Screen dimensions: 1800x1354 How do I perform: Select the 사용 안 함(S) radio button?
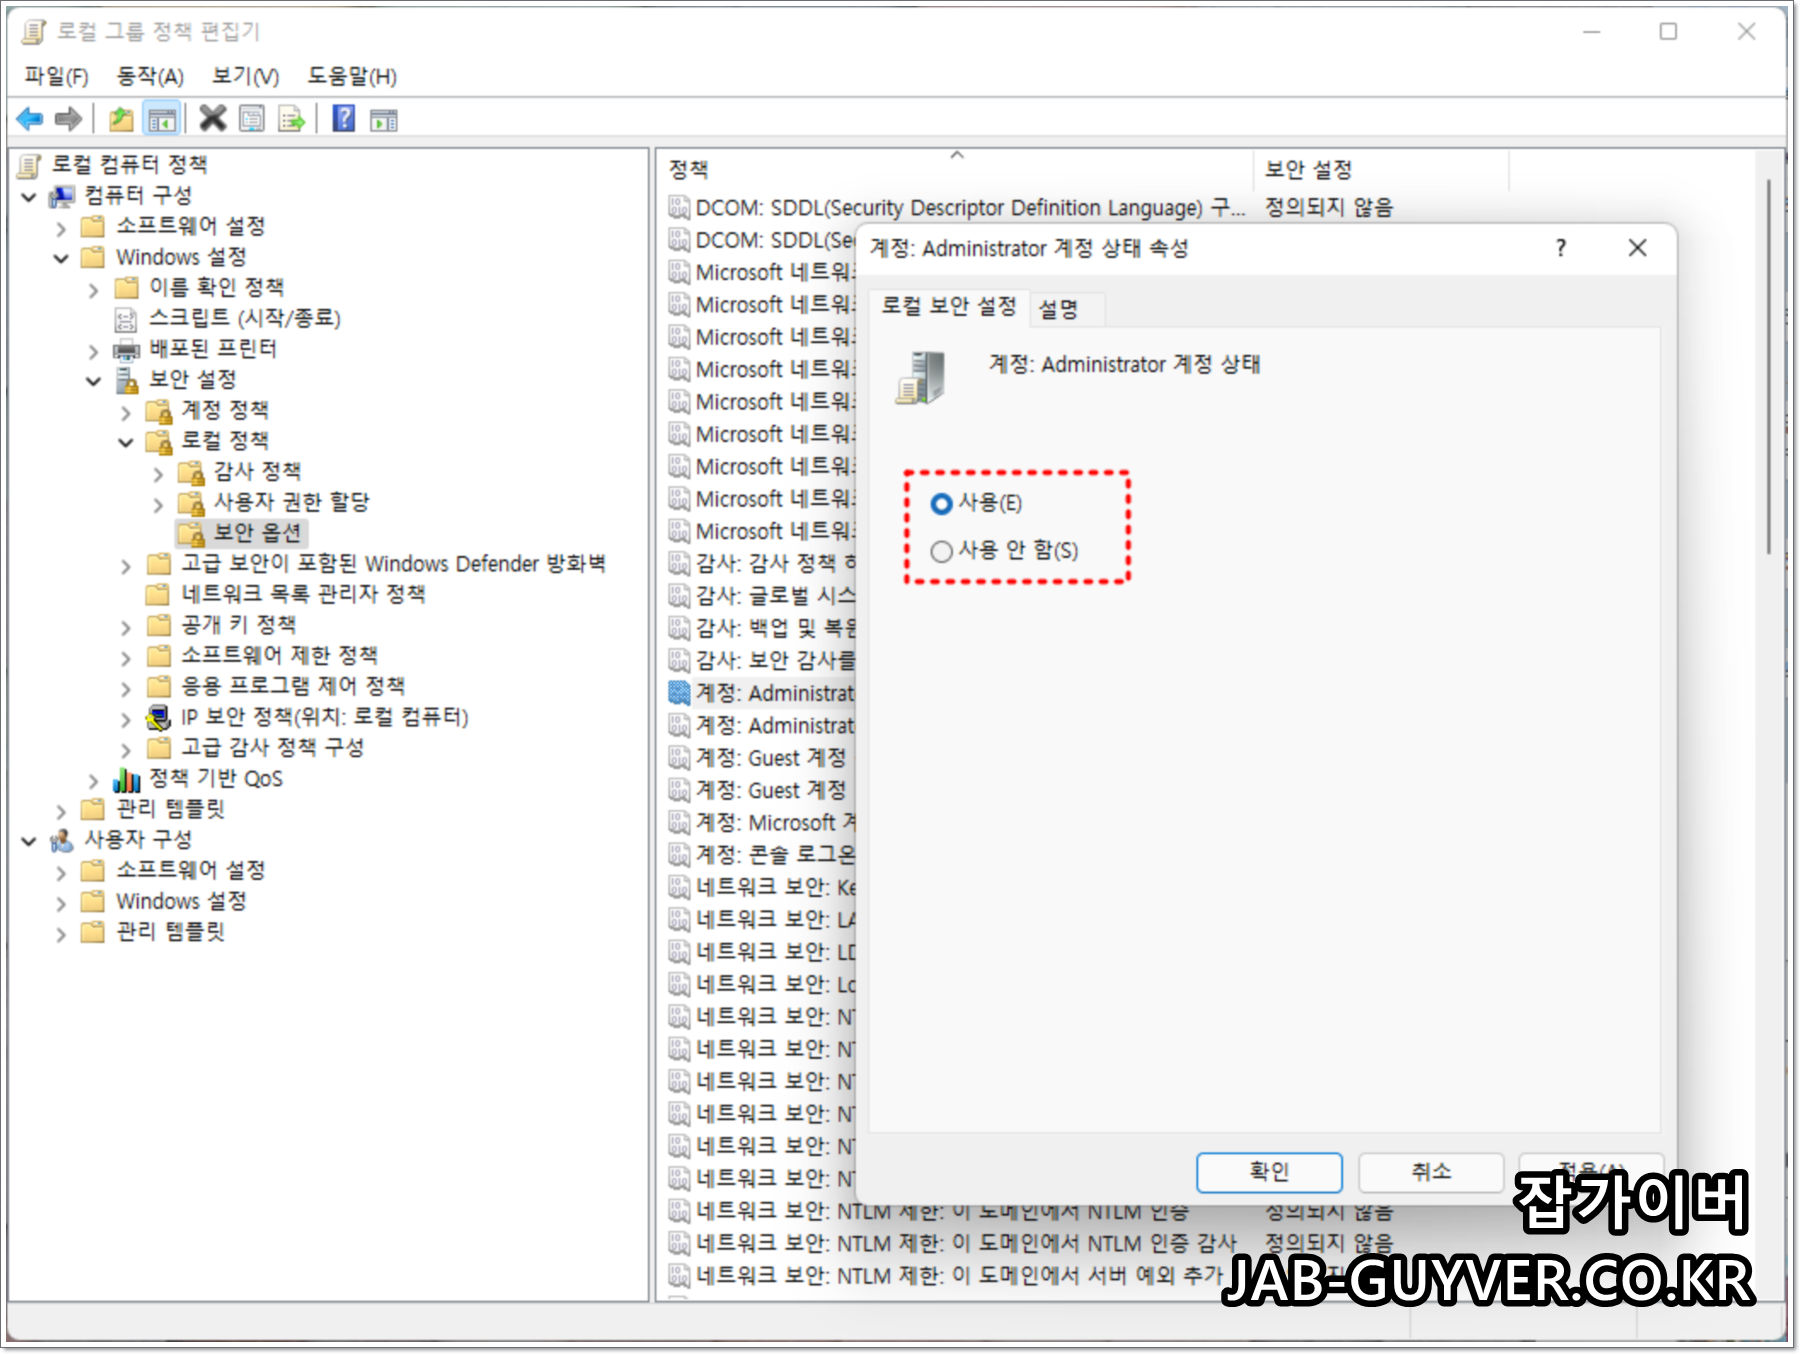click(941, 551)
